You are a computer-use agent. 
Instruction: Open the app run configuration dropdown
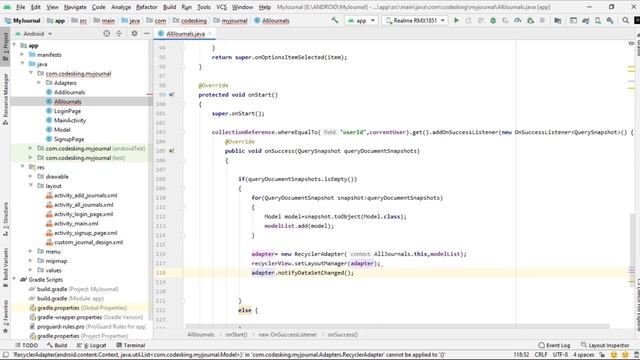pos(361,20)
